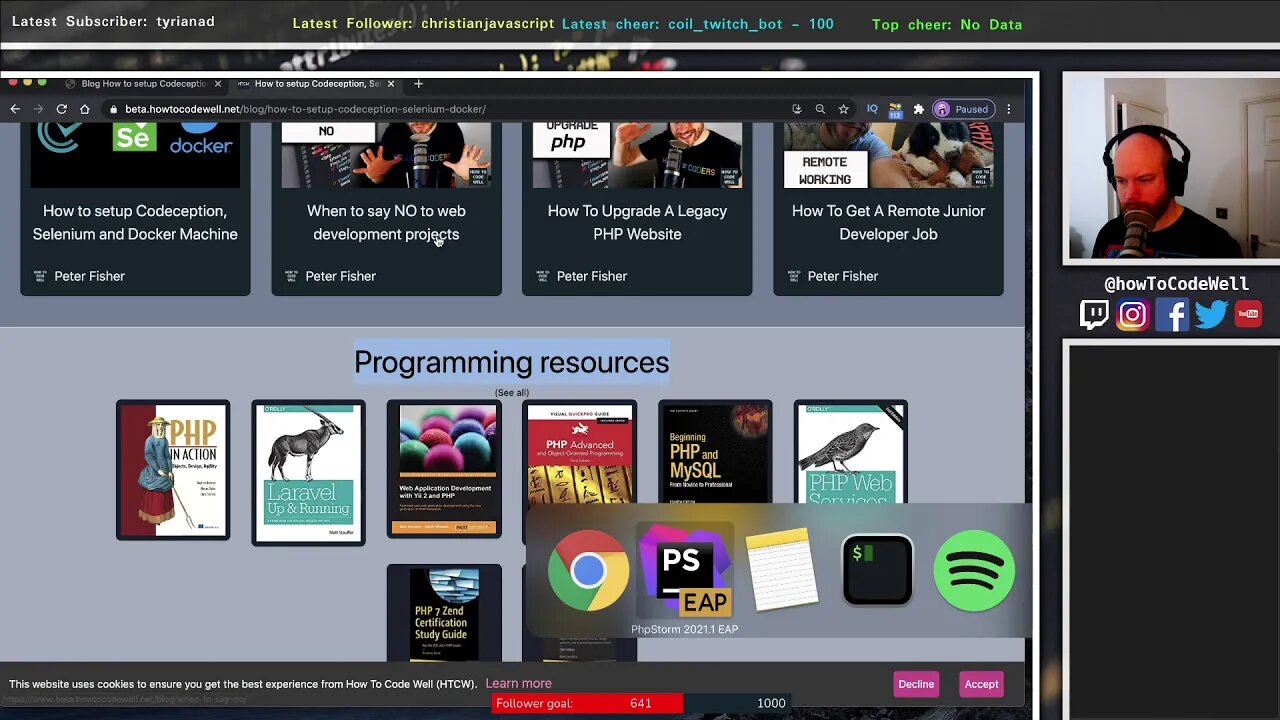This screenshot has width=1280, height=720.
Task: Select PhpStorm 2021.1 EAP in app switcher
Action: [x=685, y=571]
